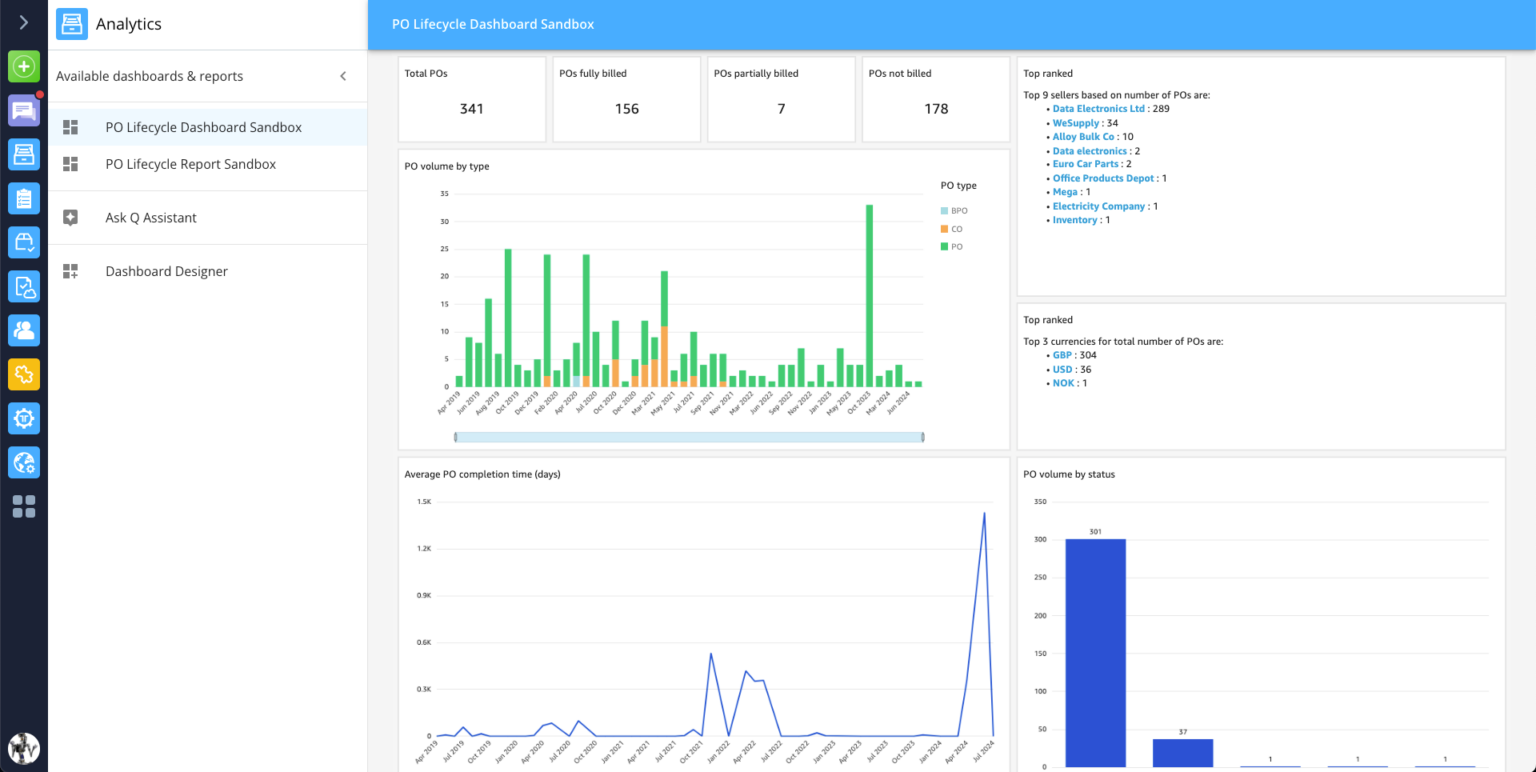Image resolution: width=1536 pixels, height=772 pixels.
Task: Click the PO volume chart range slider
Action: (x=688, y=437)
